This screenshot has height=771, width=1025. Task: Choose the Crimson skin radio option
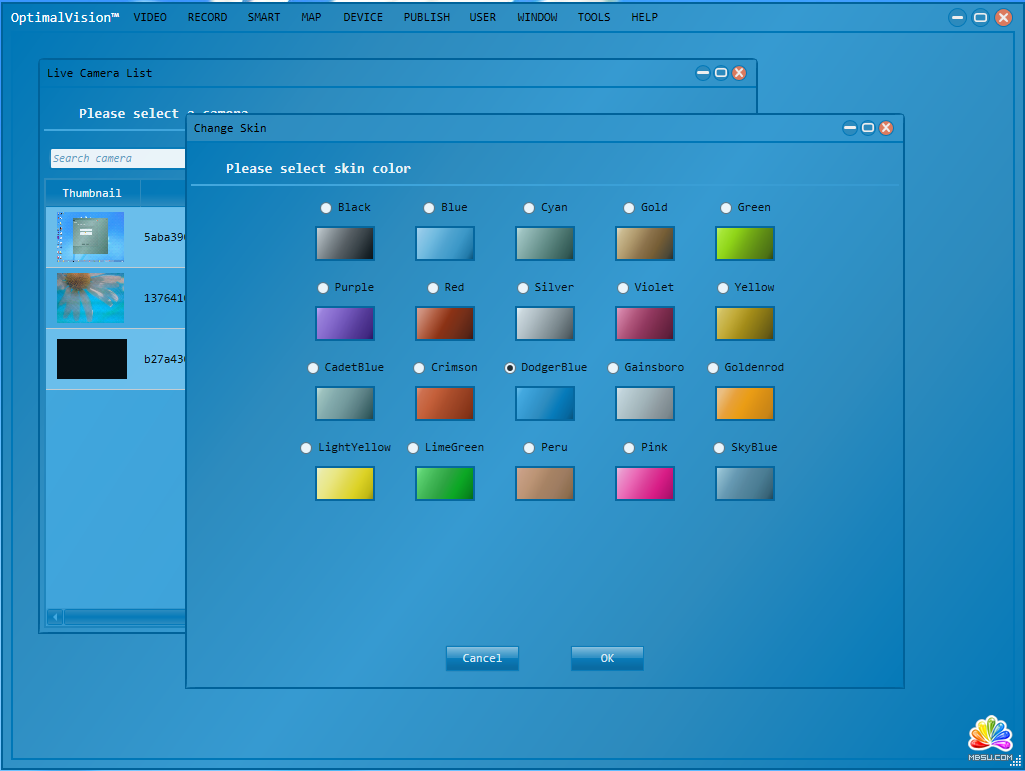(419, 368)
